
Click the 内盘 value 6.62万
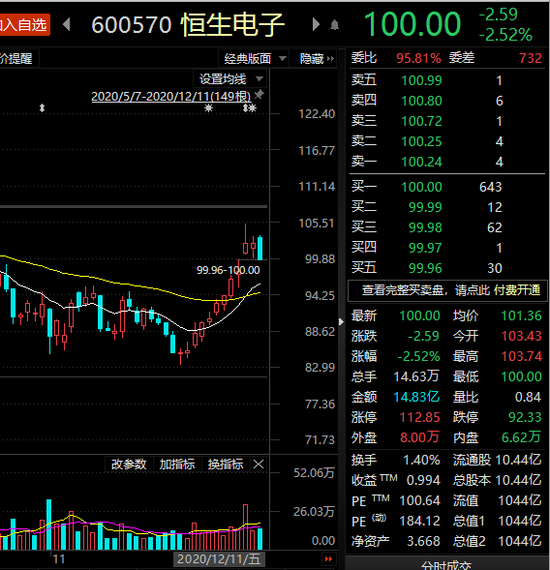tap(521, 437)
